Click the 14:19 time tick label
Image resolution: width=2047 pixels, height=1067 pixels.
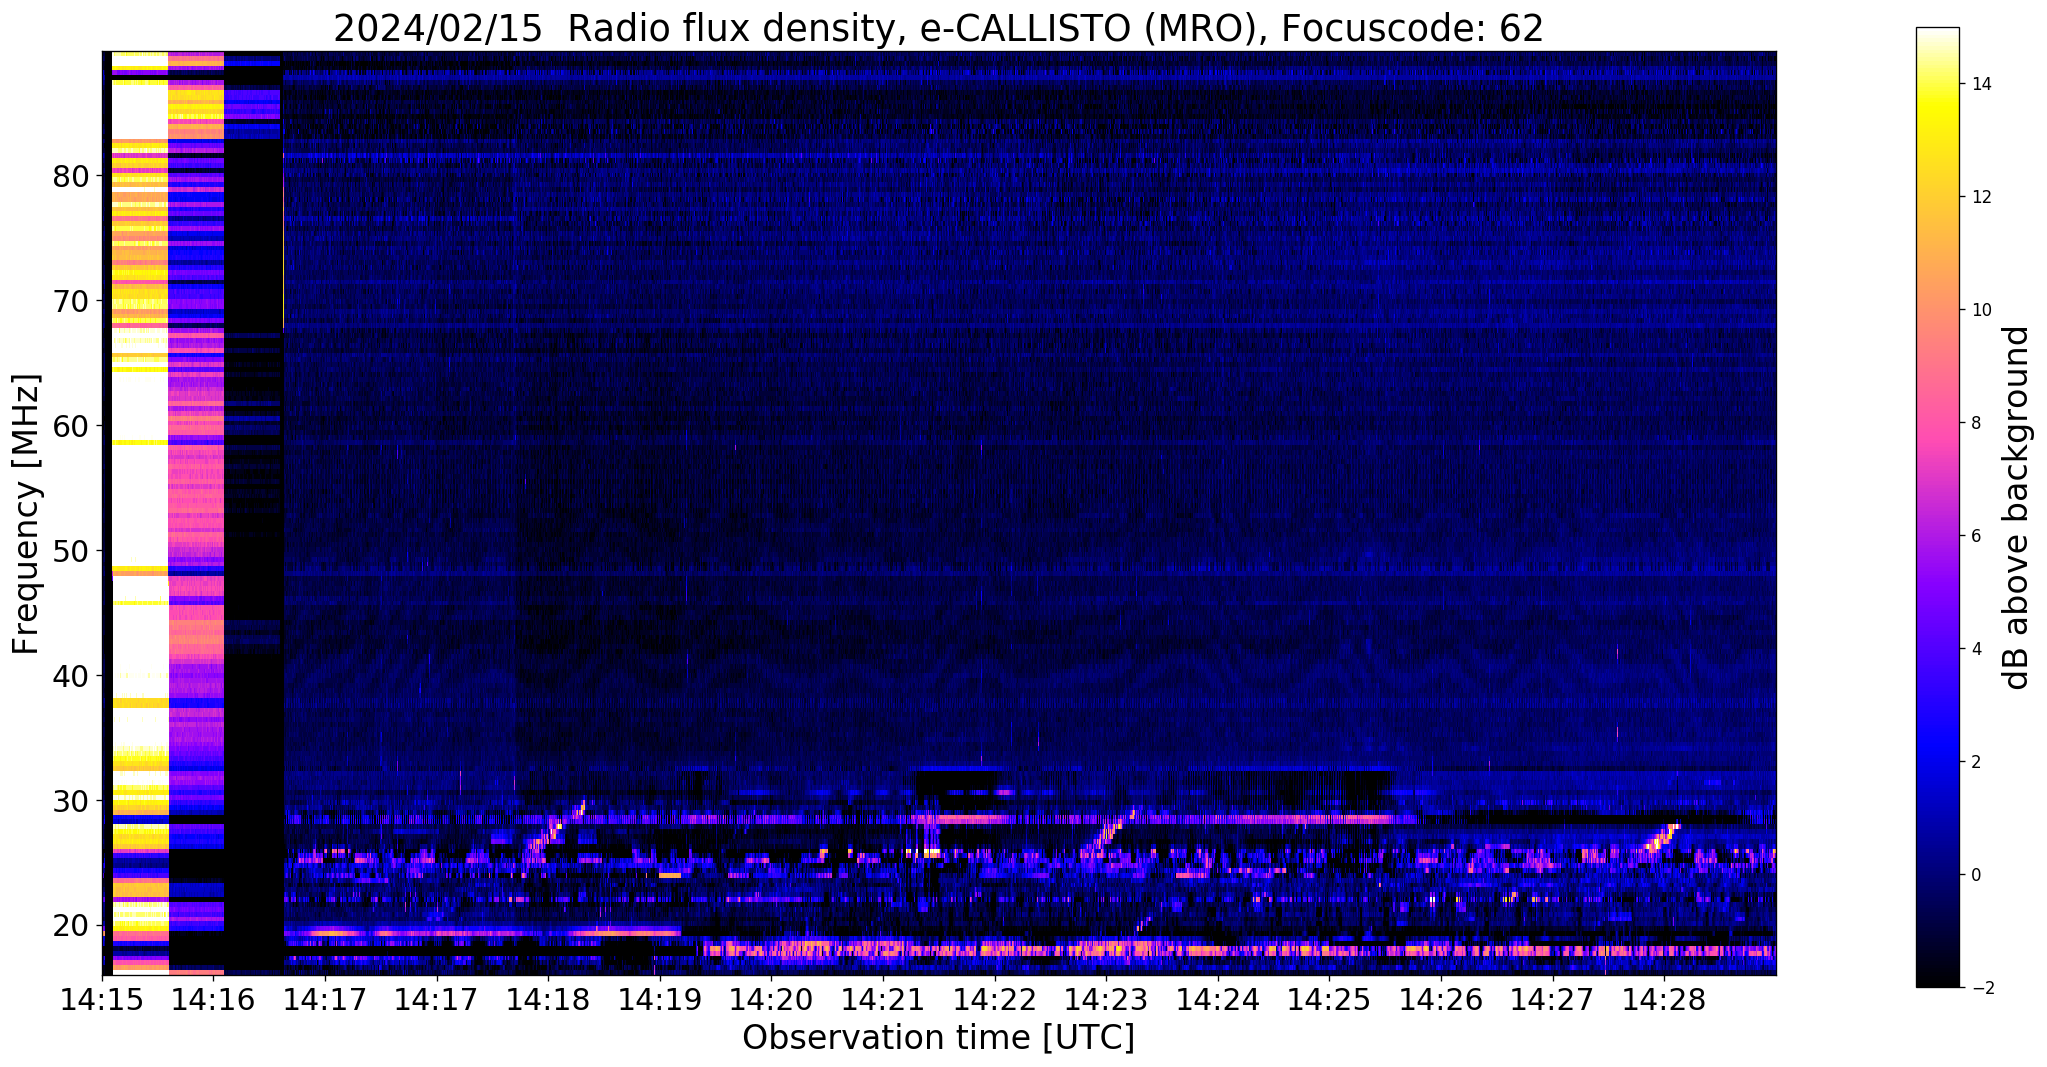(659, 999)
